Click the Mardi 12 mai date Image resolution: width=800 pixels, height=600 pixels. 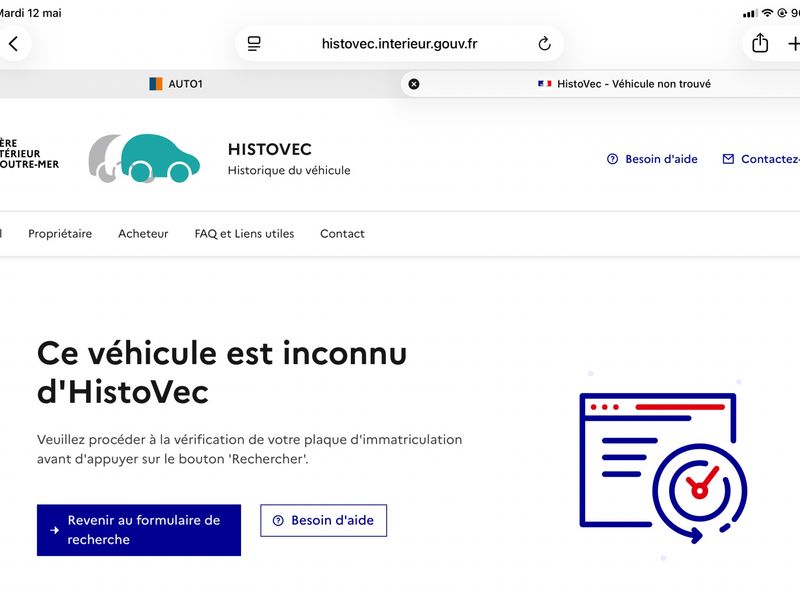[x=31, y=13]
